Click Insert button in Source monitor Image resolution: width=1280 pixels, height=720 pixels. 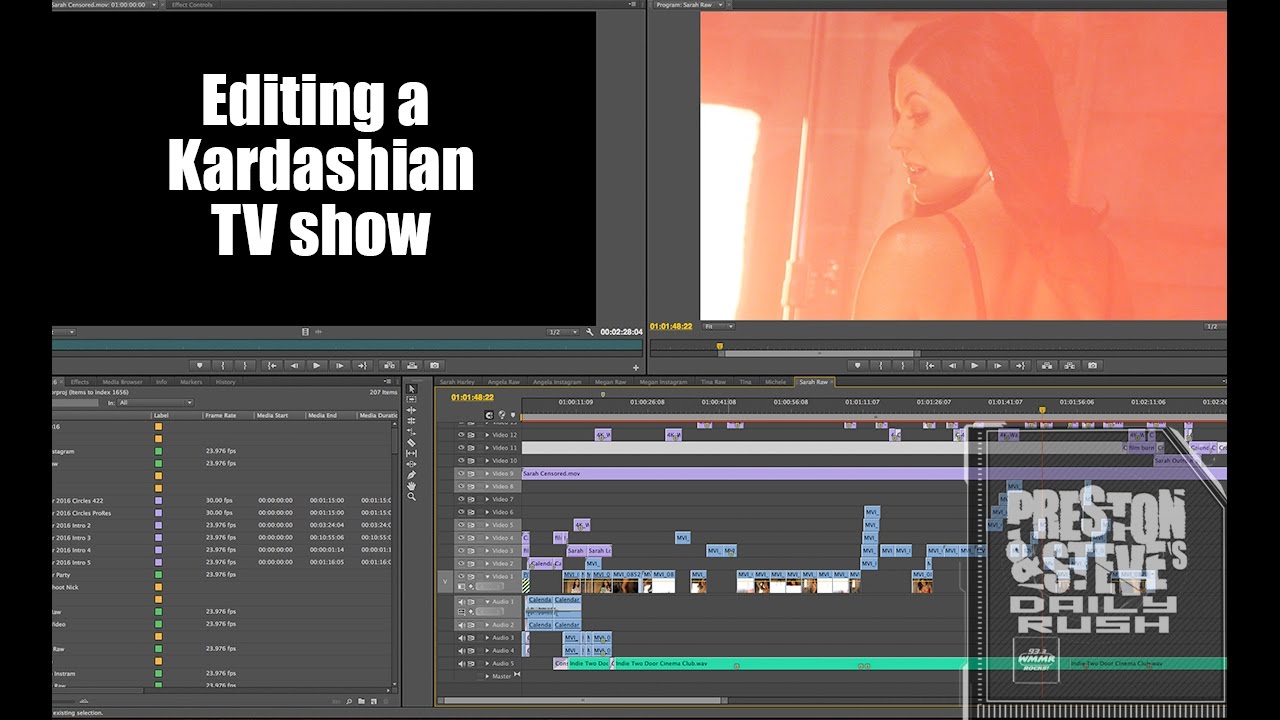tap(388, 366)
